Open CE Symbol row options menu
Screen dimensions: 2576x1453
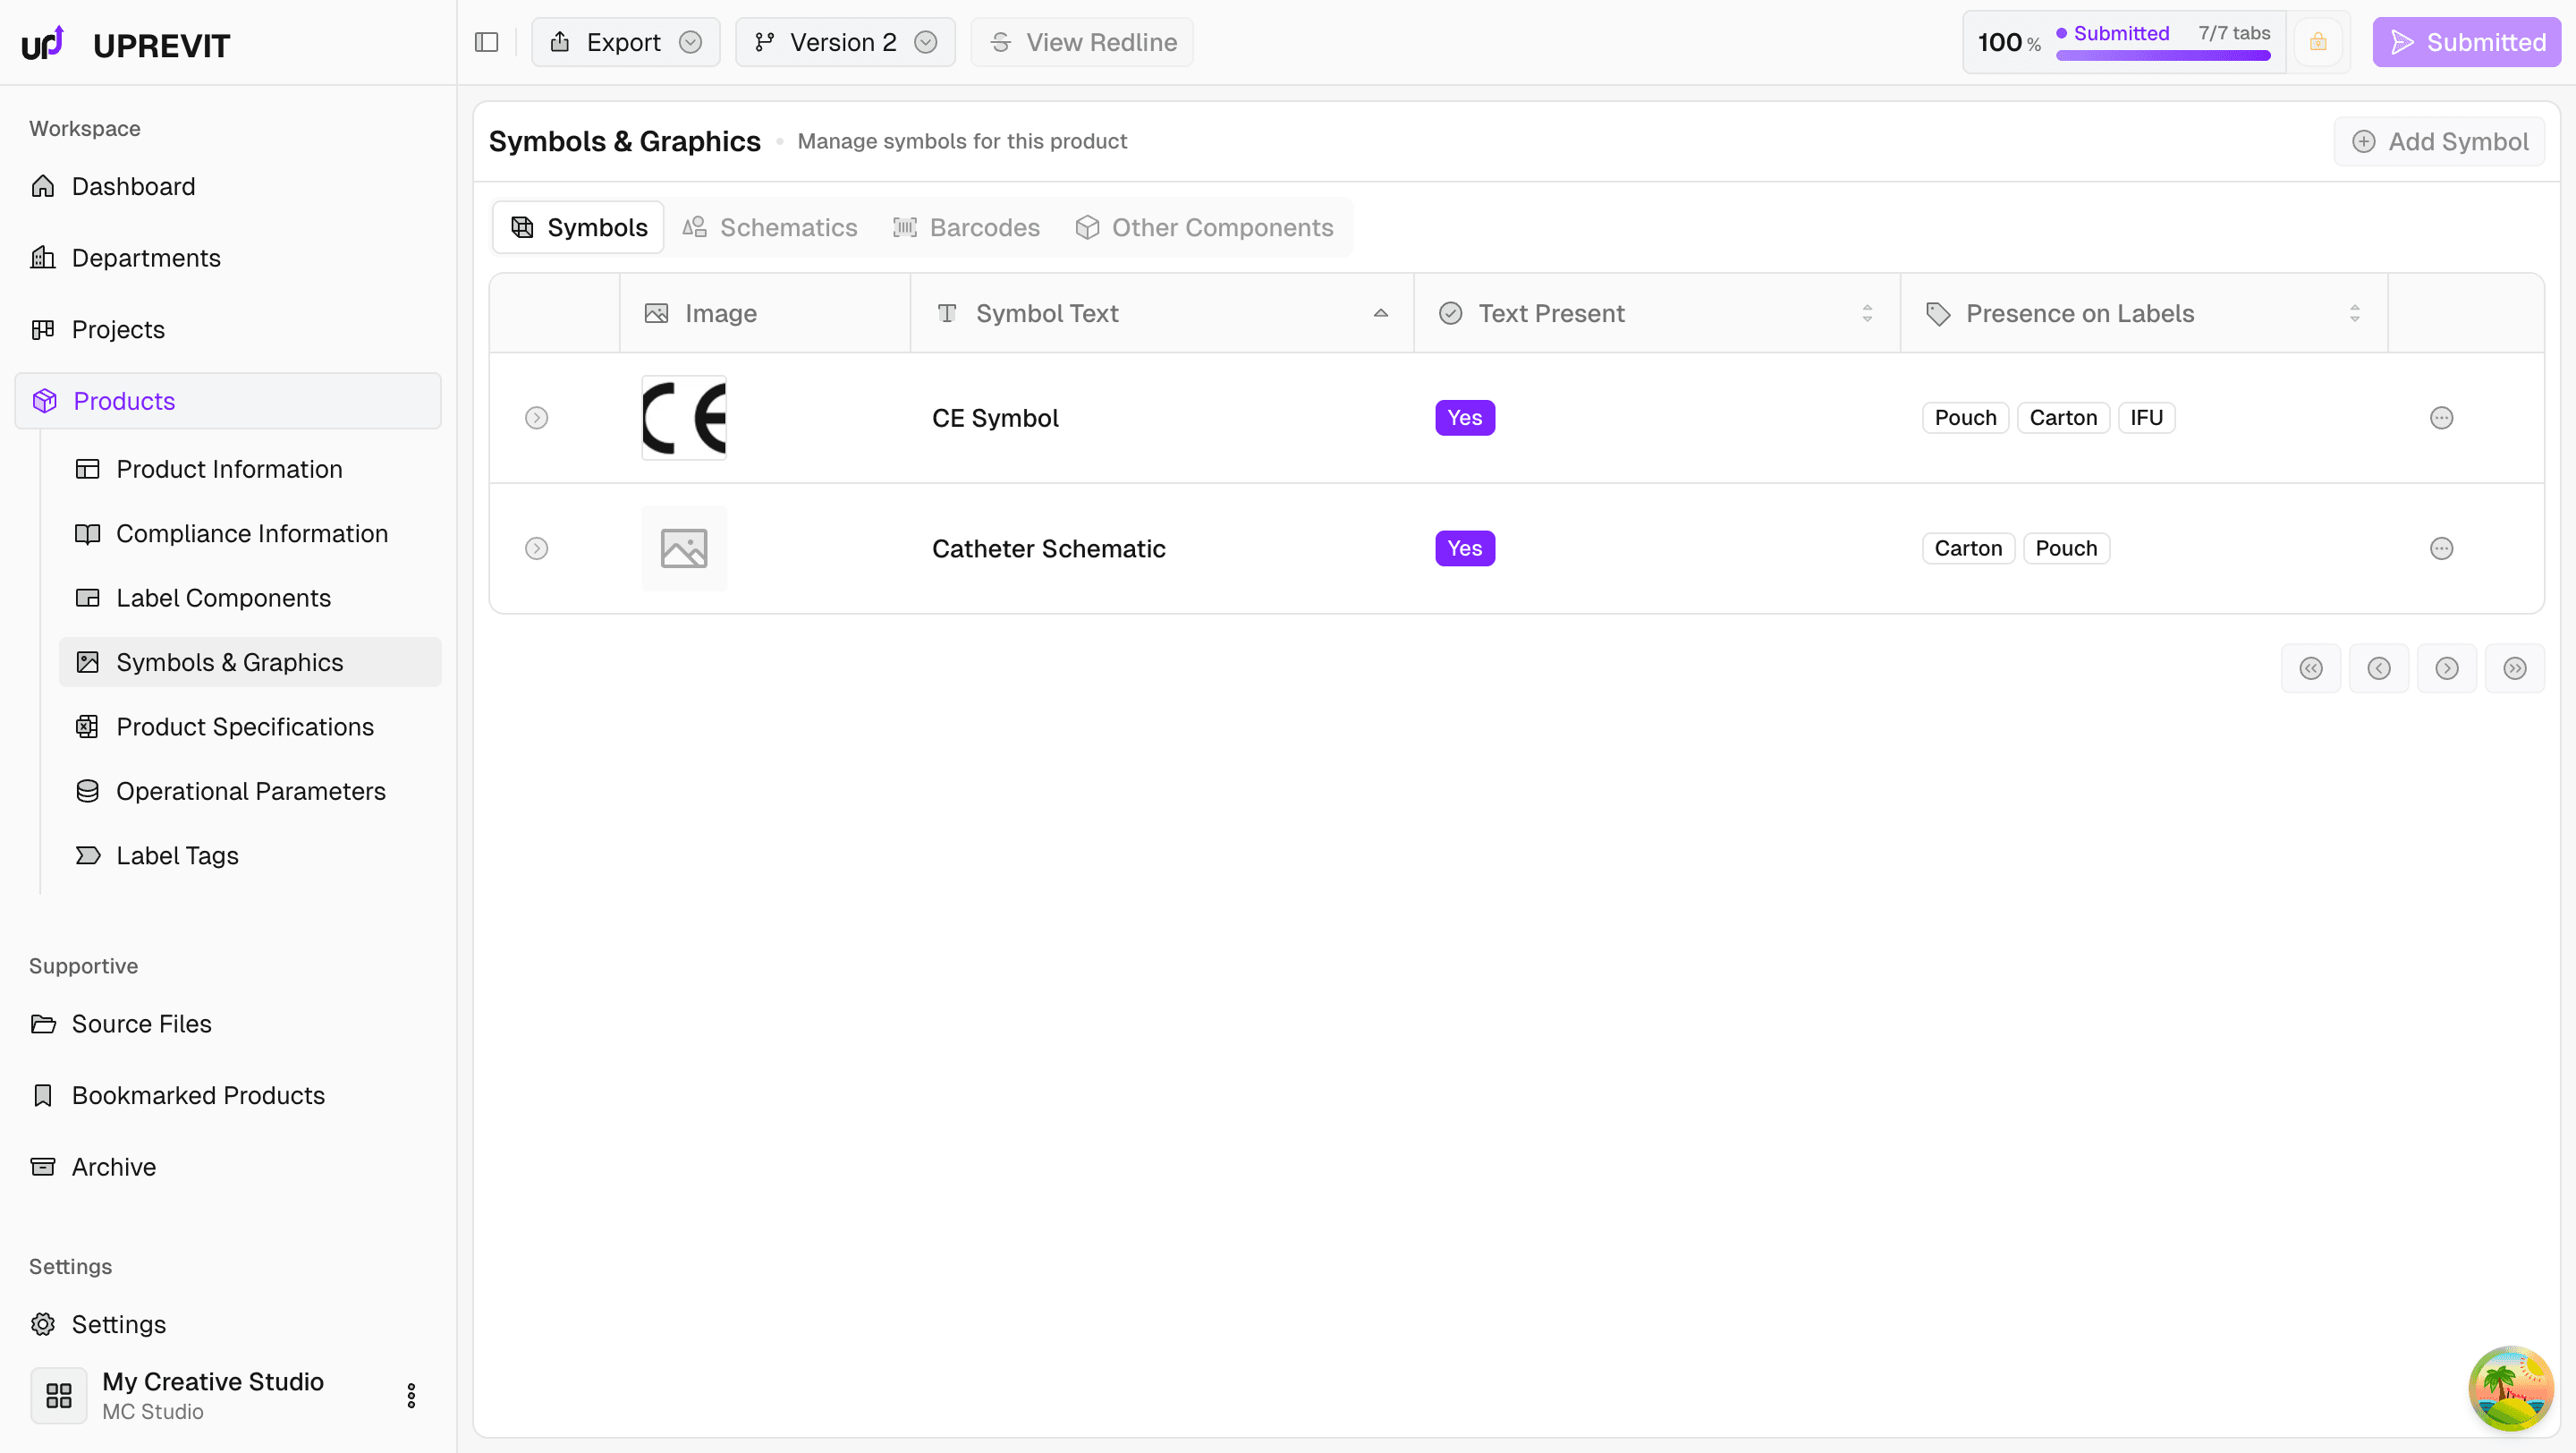tap(2441, 418)
